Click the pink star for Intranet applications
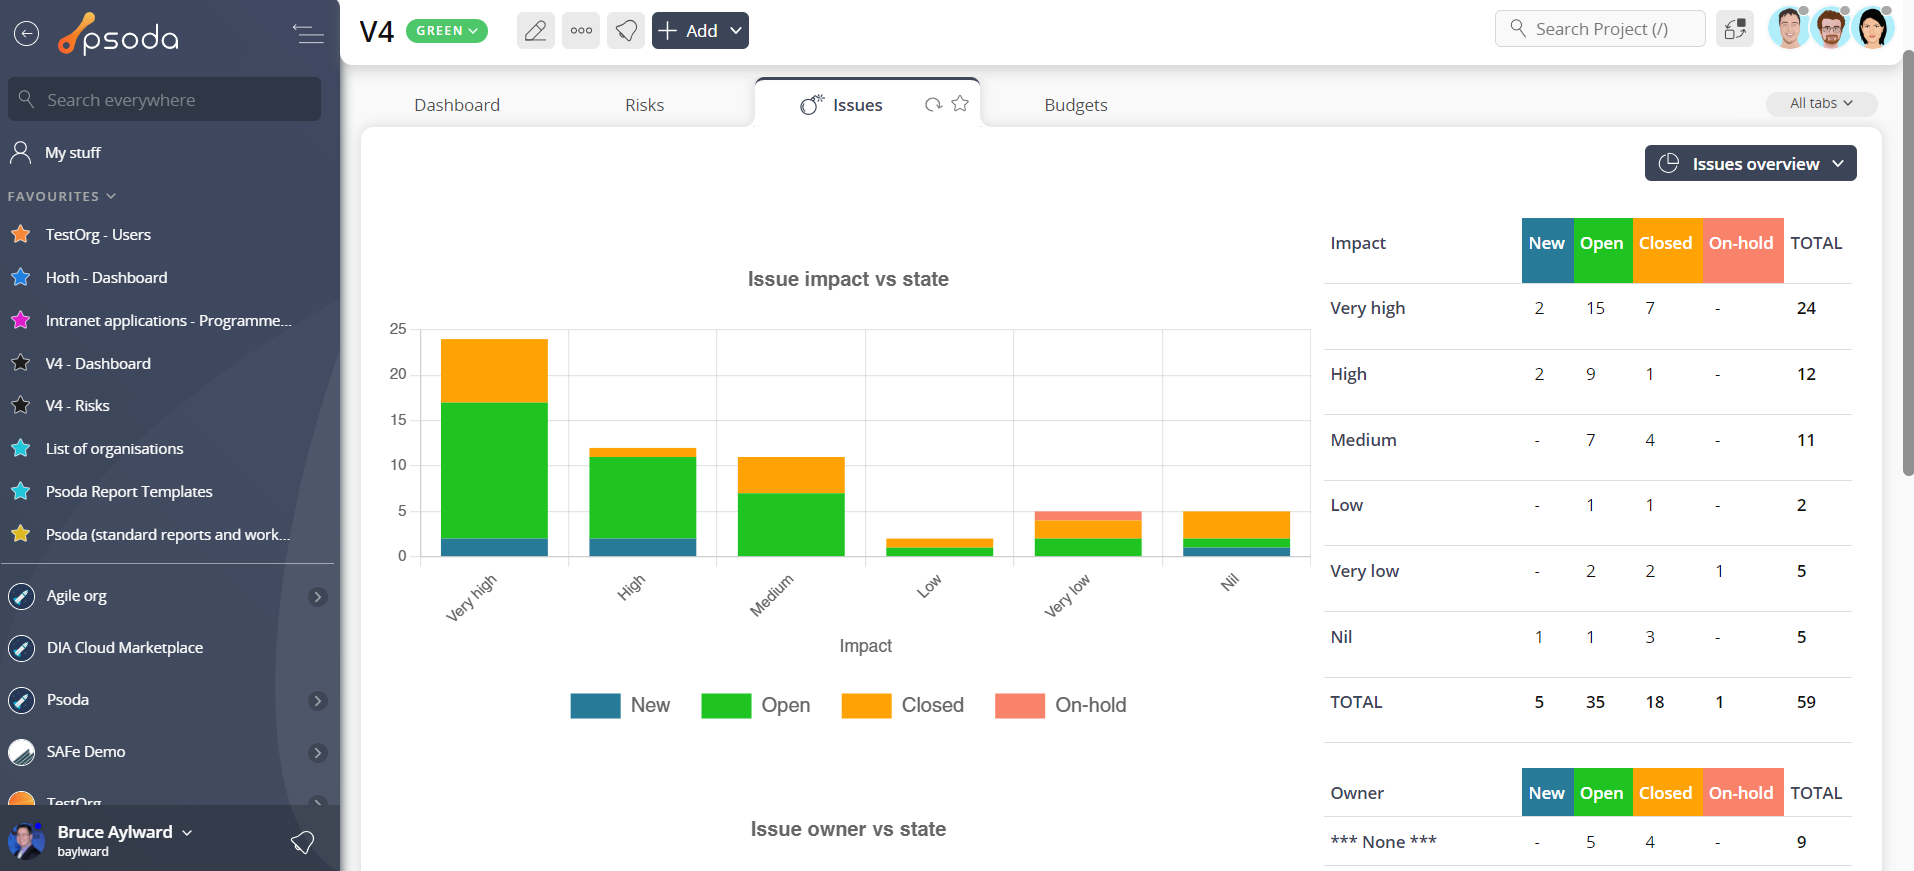 point(20,320)
